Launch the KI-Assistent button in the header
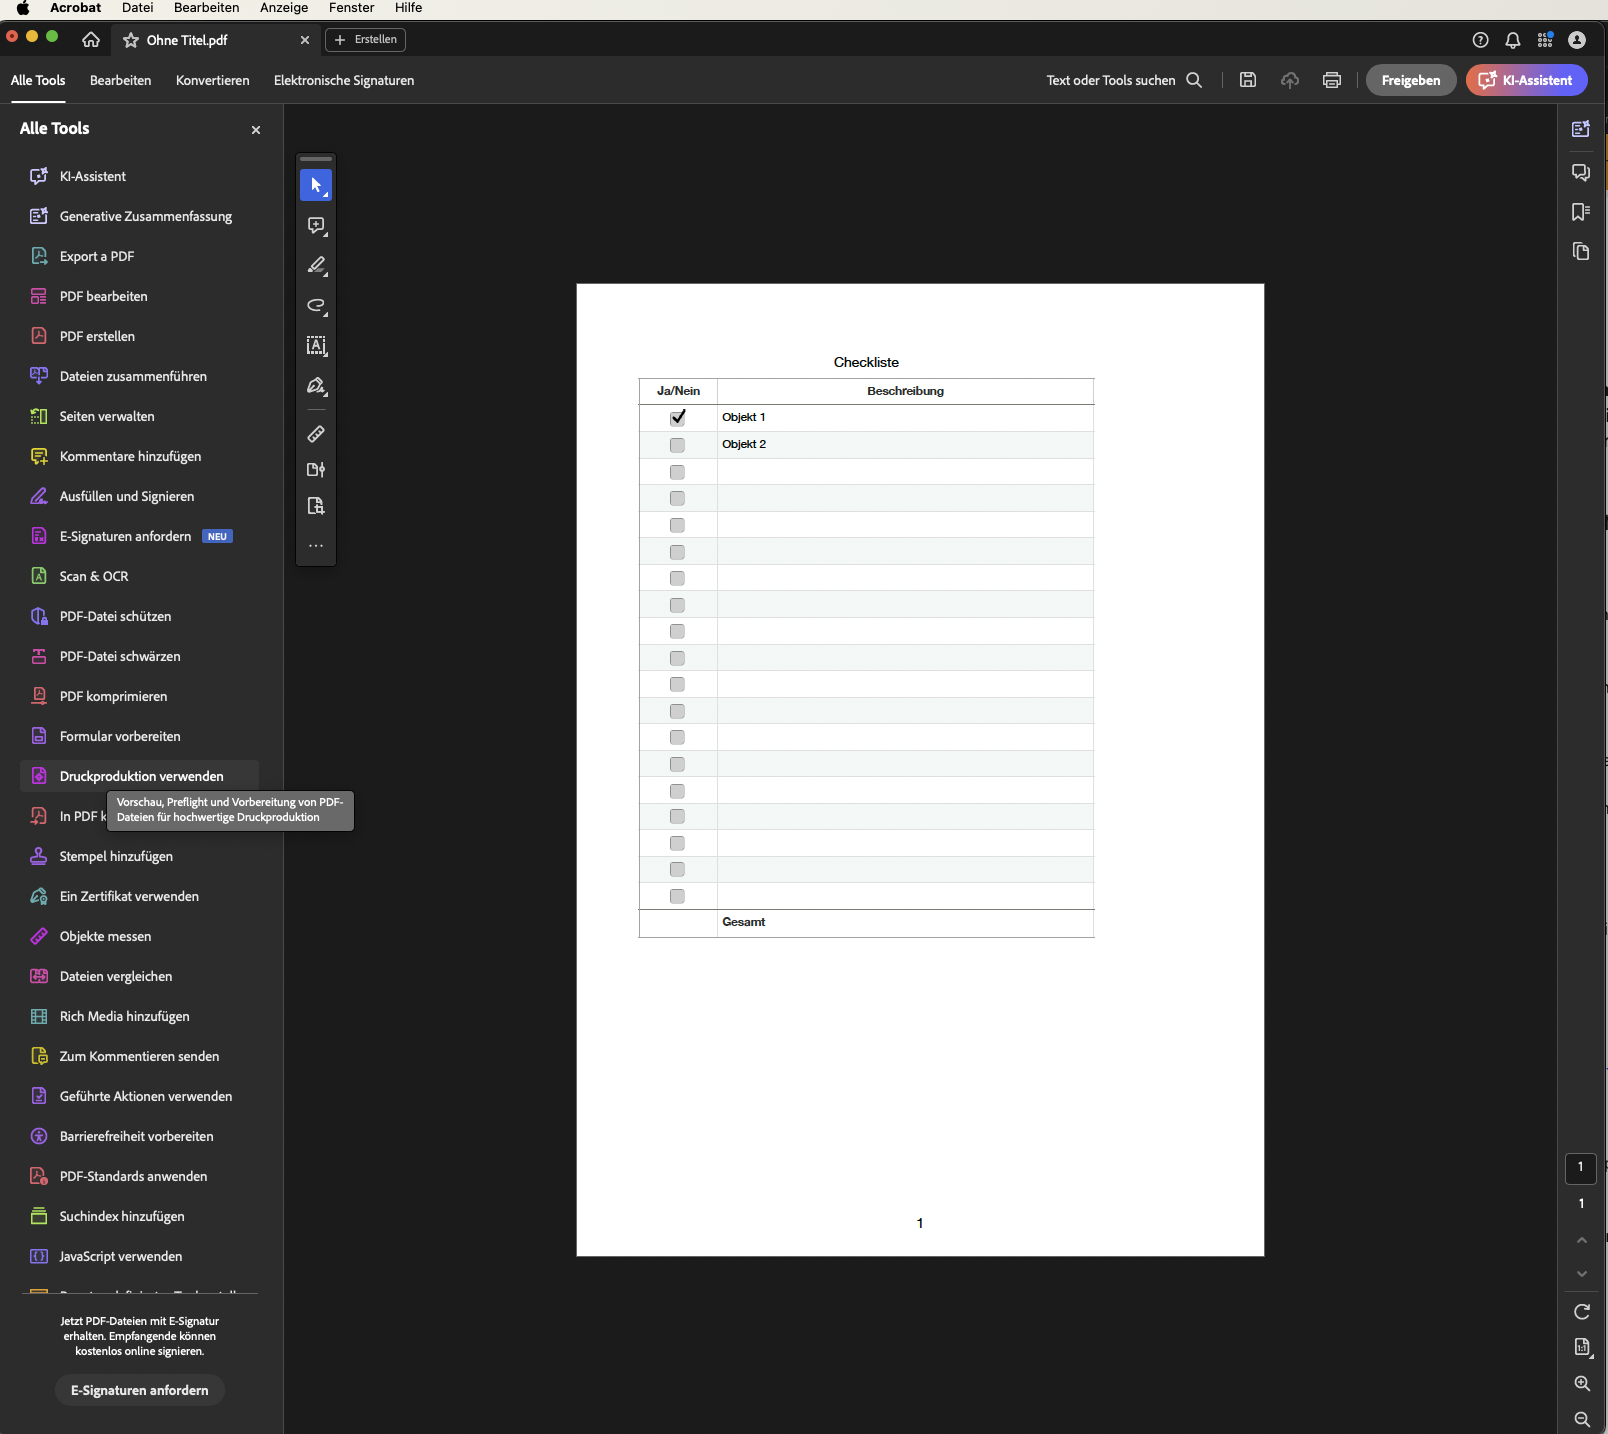The width and height of the screenshot is (1608, 1434). (x=1527, y=80)
